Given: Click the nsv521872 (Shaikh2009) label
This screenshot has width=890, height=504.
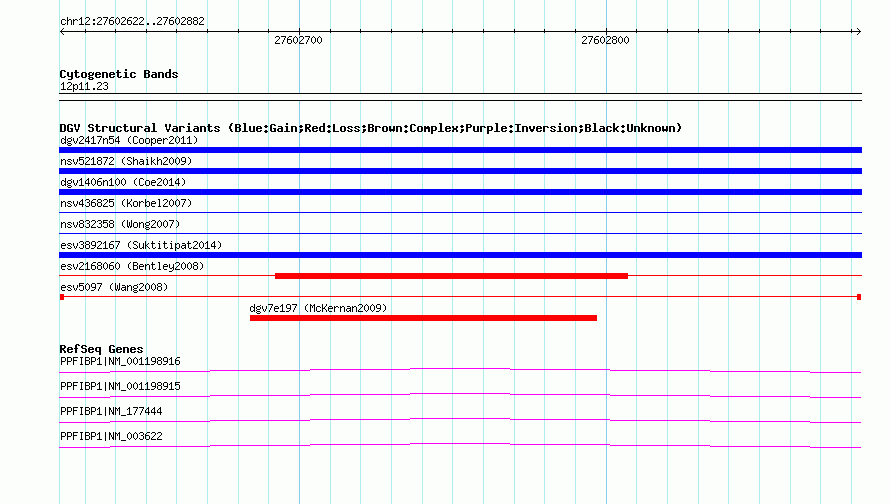Looking at the screenshot, I should (x=126, y=161).
